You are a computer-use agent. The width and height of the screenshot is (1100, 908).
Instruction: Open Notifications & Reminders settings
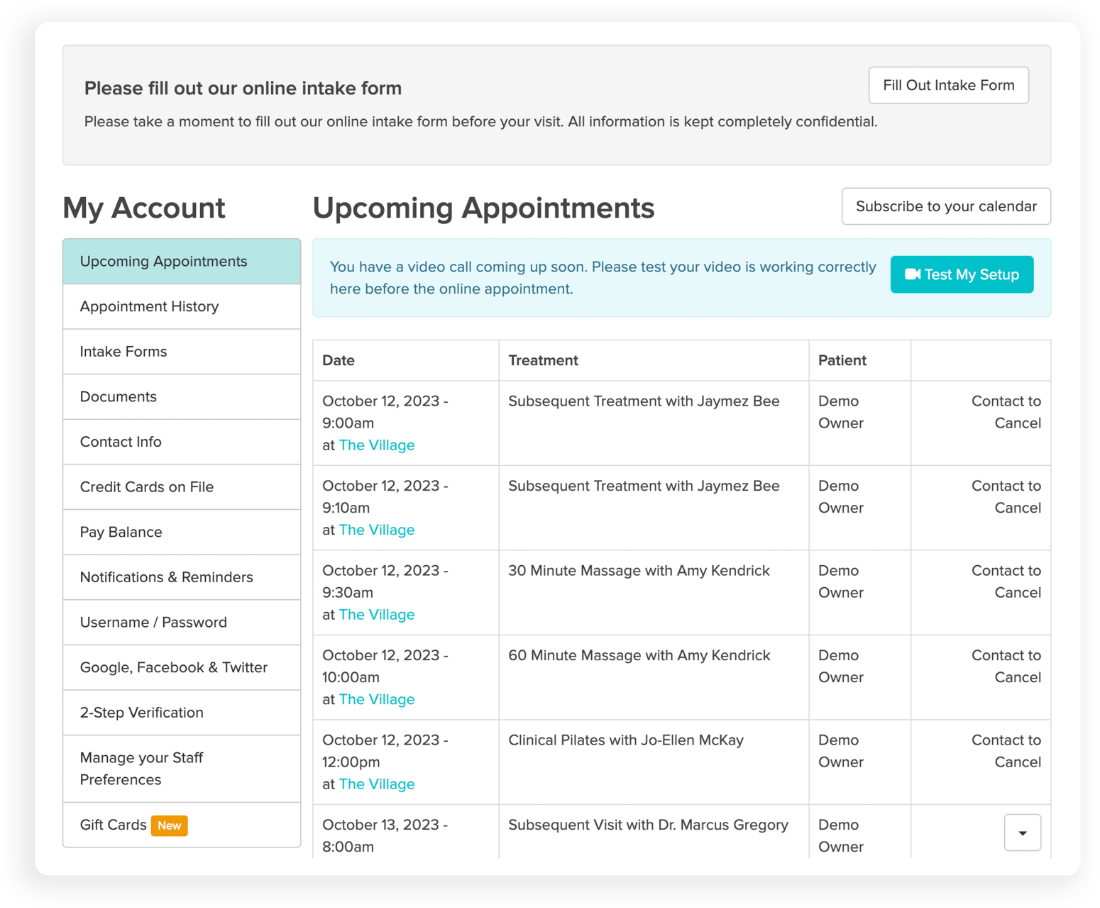click(181, 577)
